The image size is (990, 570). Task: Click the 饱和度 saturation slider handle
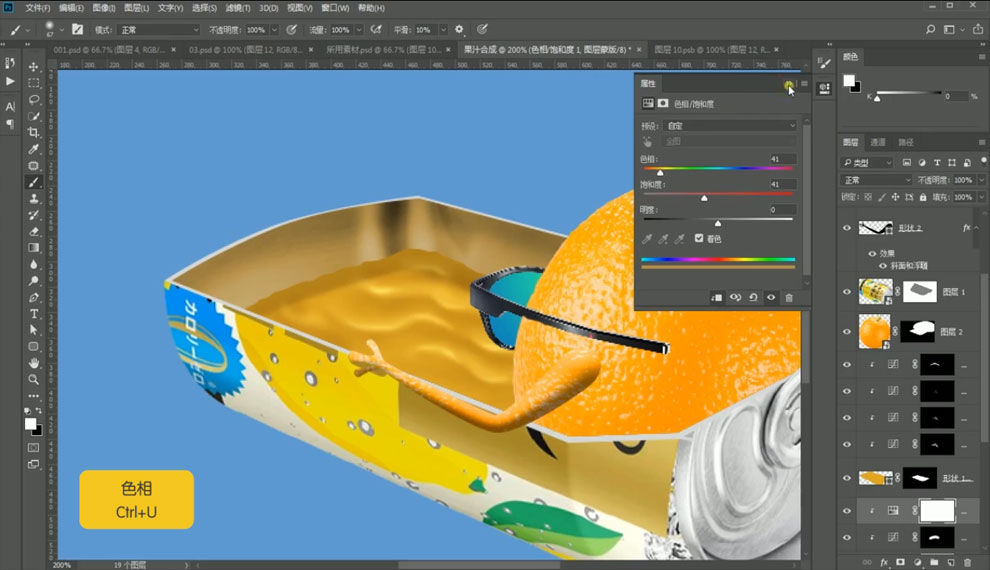(704, 198)
